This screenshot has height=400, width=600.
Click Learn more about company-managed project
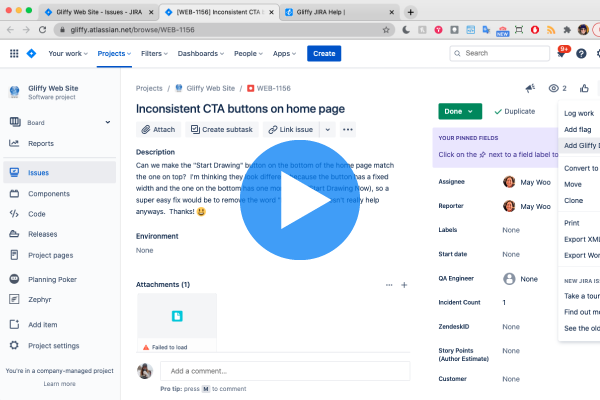tap(59, 384)
